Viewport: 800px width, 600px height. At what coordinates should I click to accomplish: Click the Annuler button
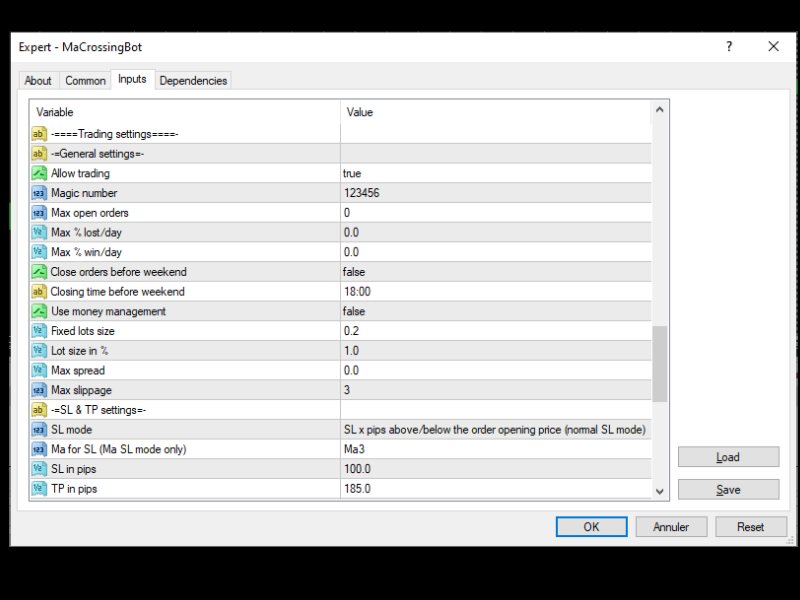[x=671, y=527]
